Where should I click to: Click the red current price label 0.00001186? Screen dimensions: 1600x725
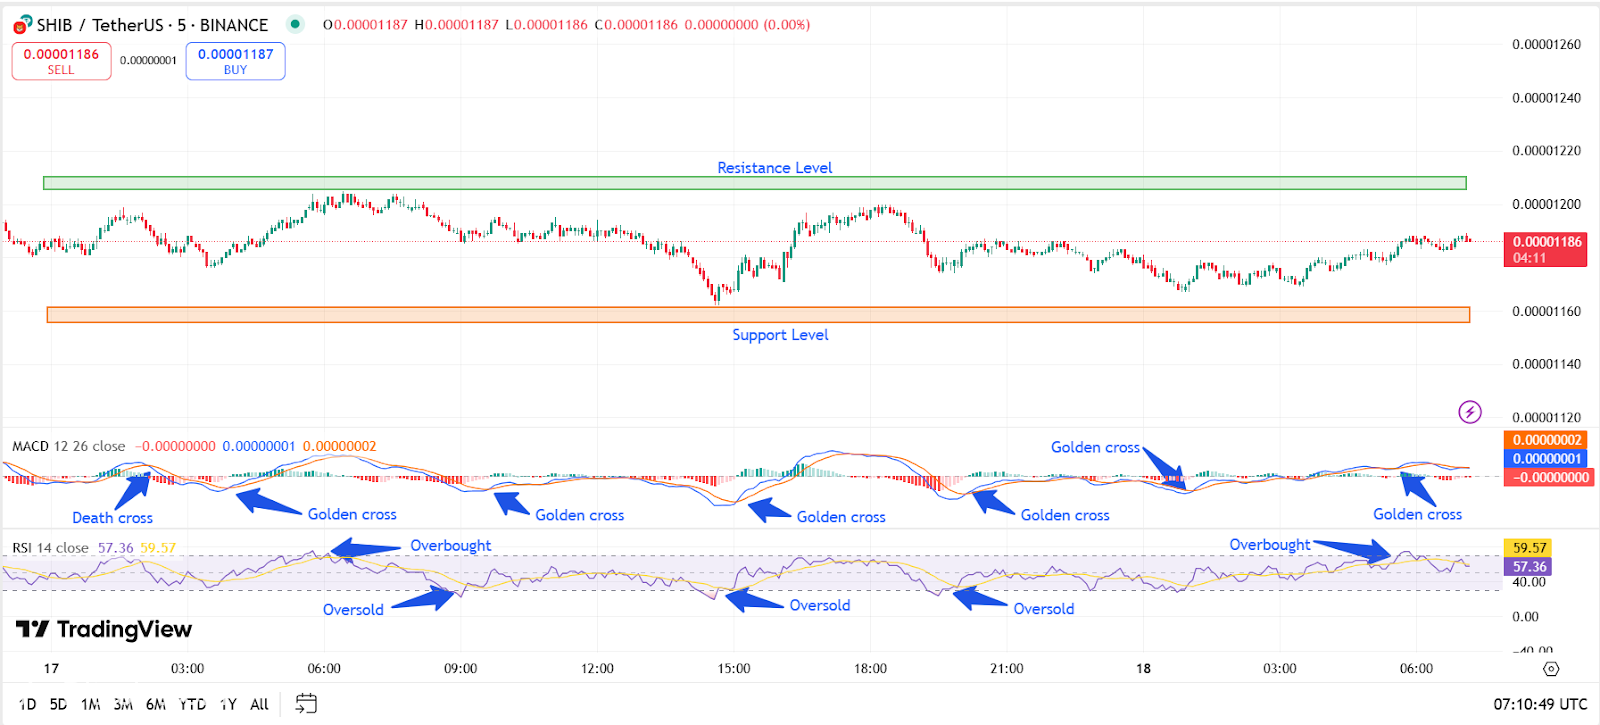point(1546,249)
